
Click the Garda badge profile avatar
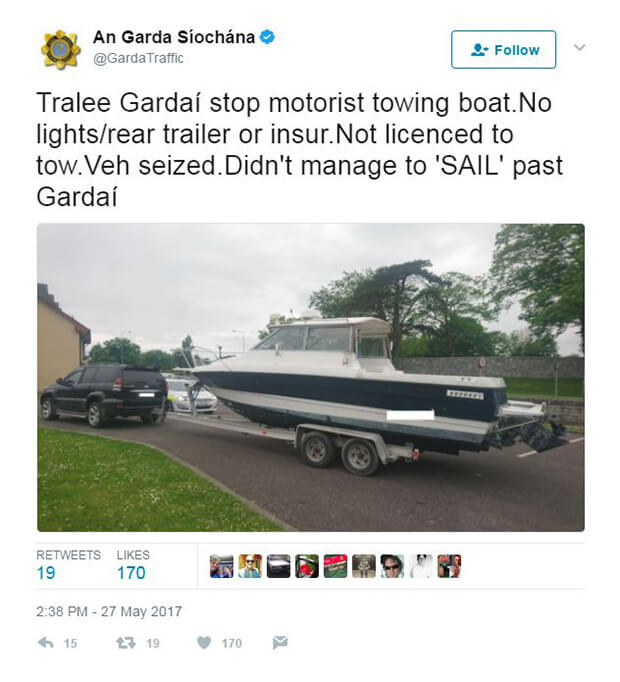(x=61, y=49)
